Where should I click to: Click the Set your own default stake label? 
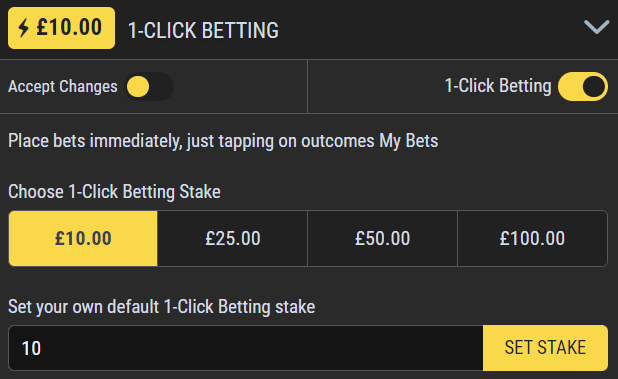[162, 307]
